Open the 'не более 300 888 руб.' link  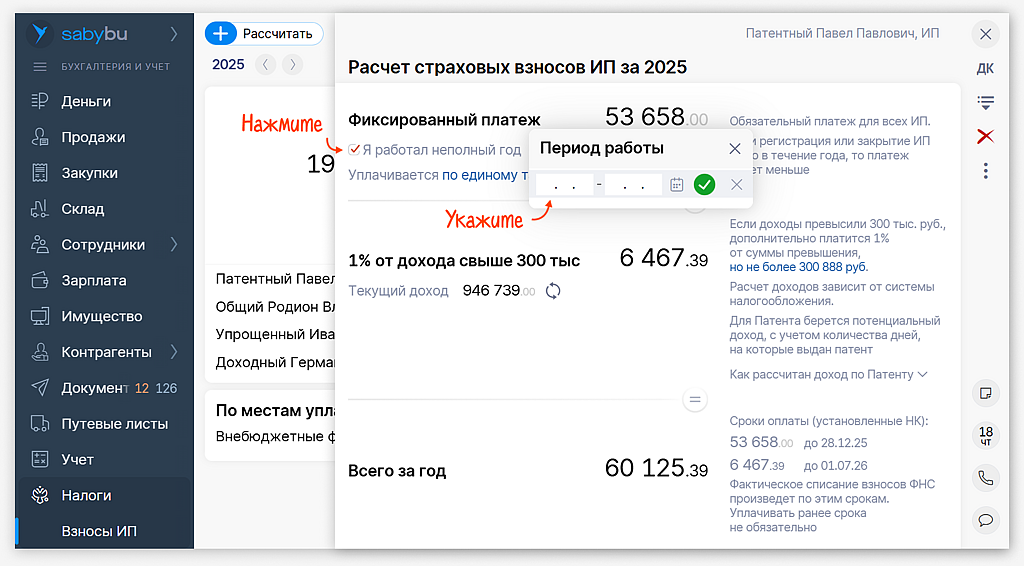pyautogui.click(x=799, y=267)
